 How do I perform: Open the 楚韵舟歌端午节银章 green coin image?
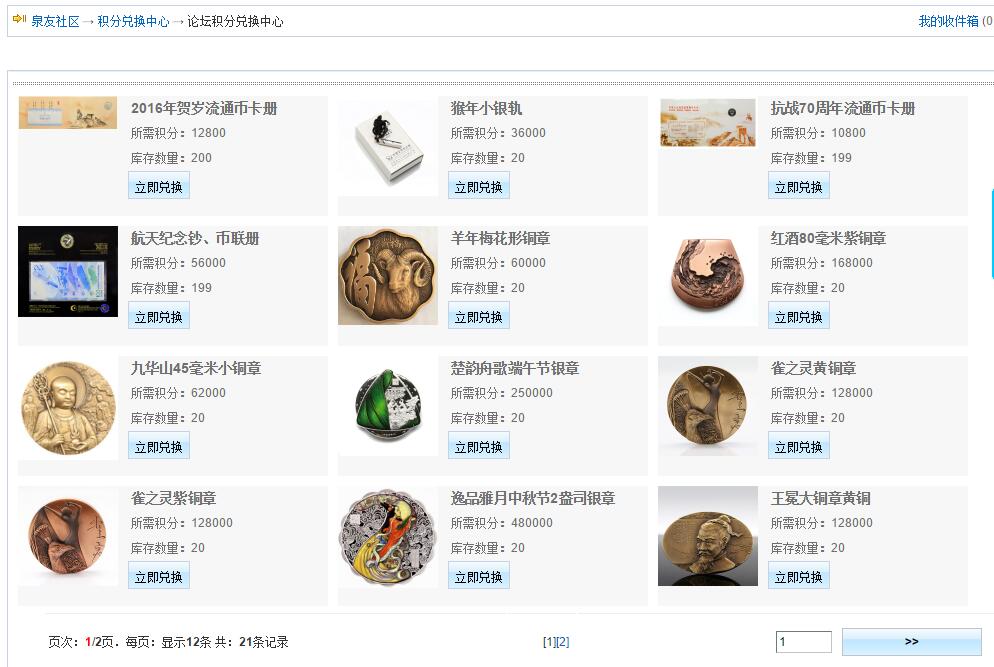click(x=388, y=406)
